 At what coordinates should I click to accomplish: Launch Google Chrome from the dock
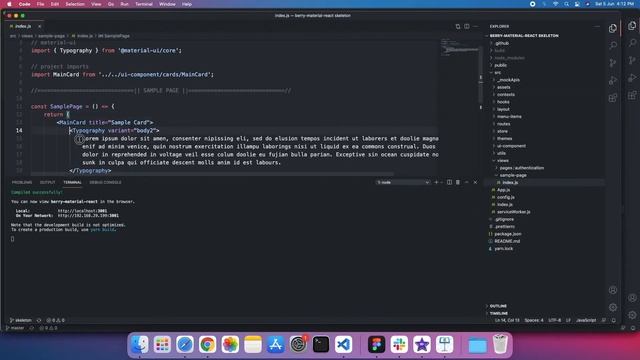207,344
